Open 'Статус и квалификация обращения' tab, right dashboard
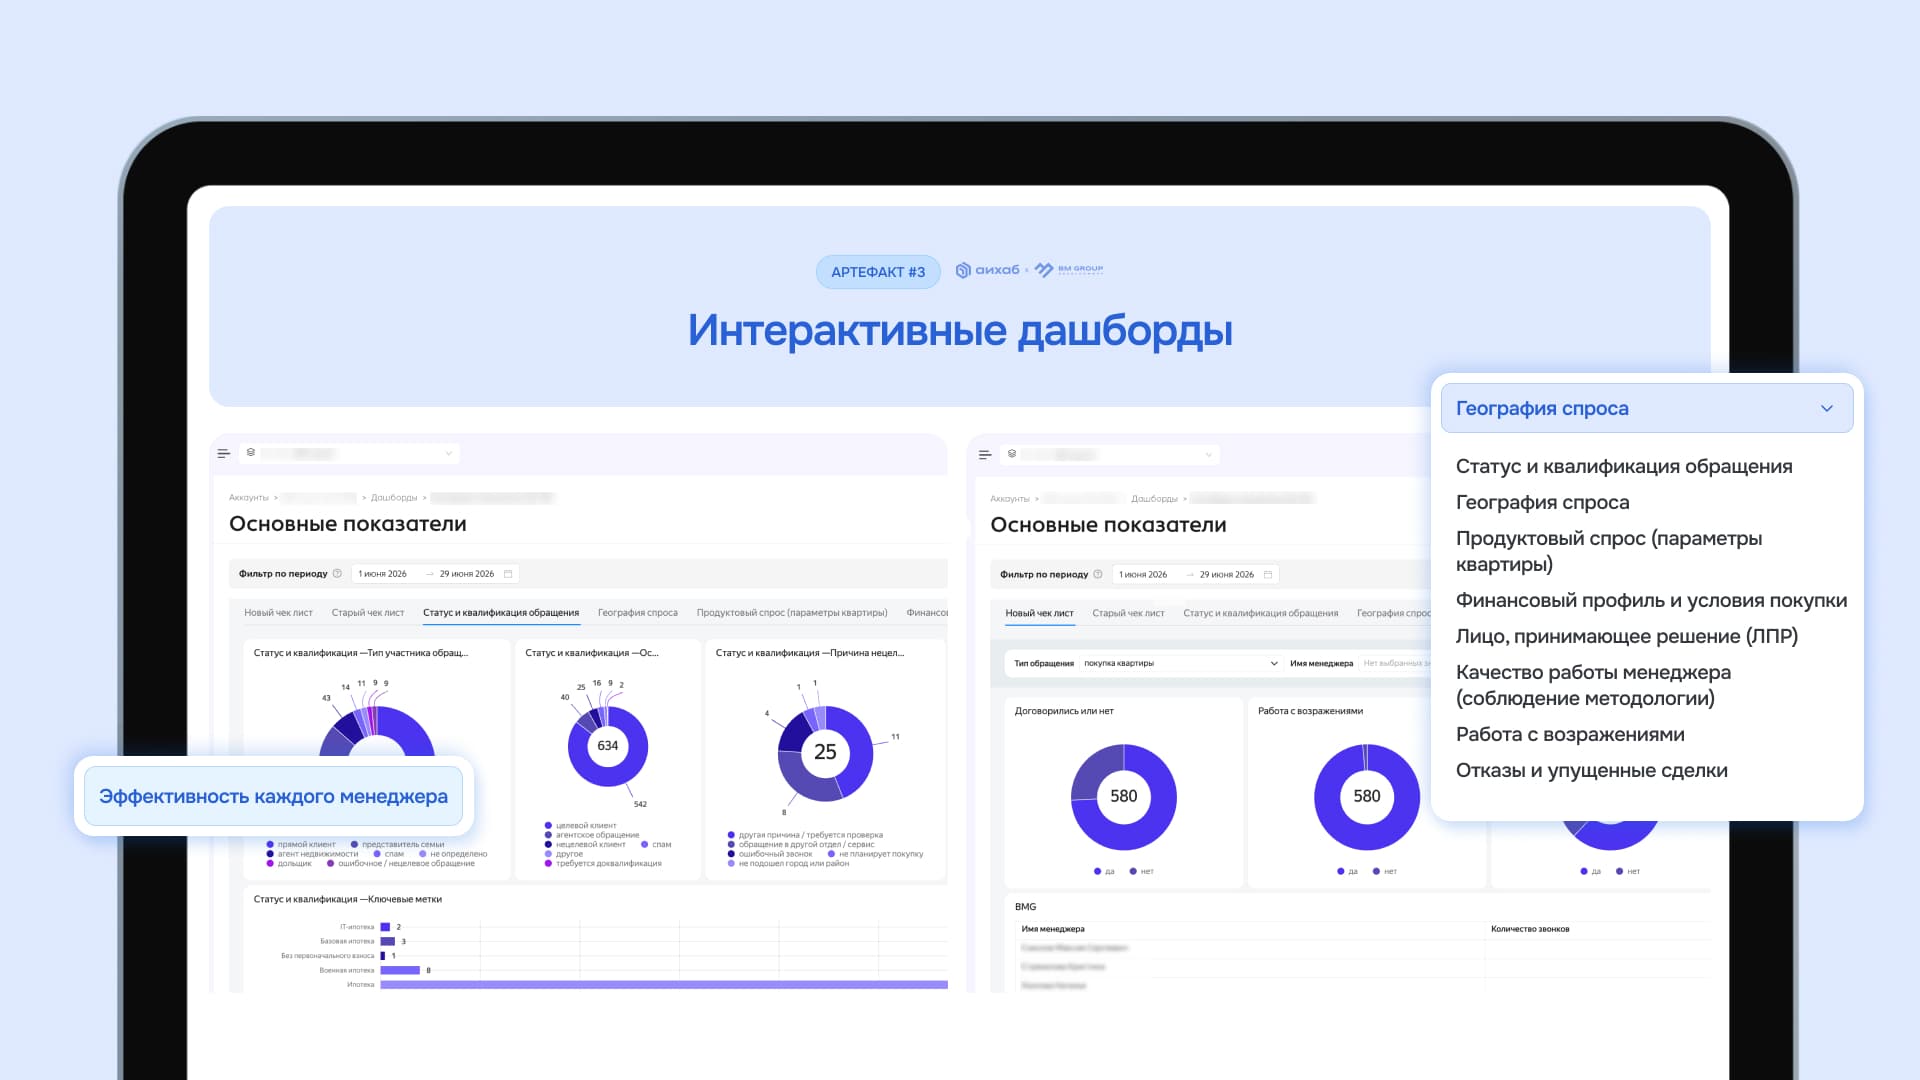1920x1080 pixels. [1261, 614]
